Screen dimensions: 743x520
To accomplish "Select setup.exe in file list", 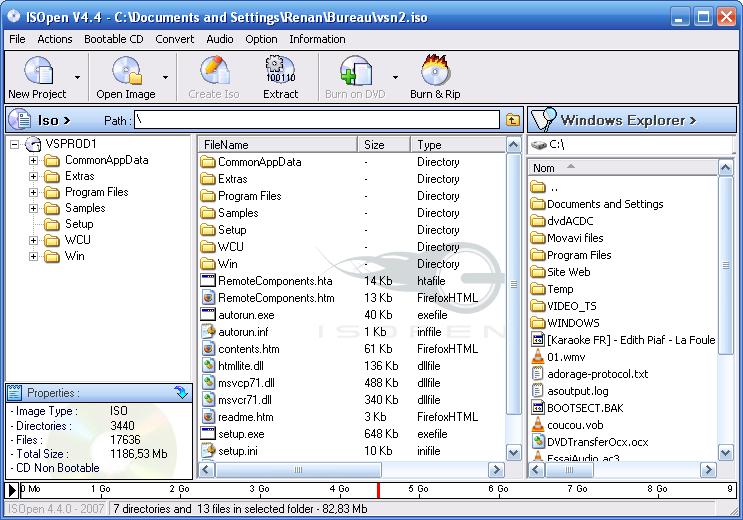I will tap(241, 434).
